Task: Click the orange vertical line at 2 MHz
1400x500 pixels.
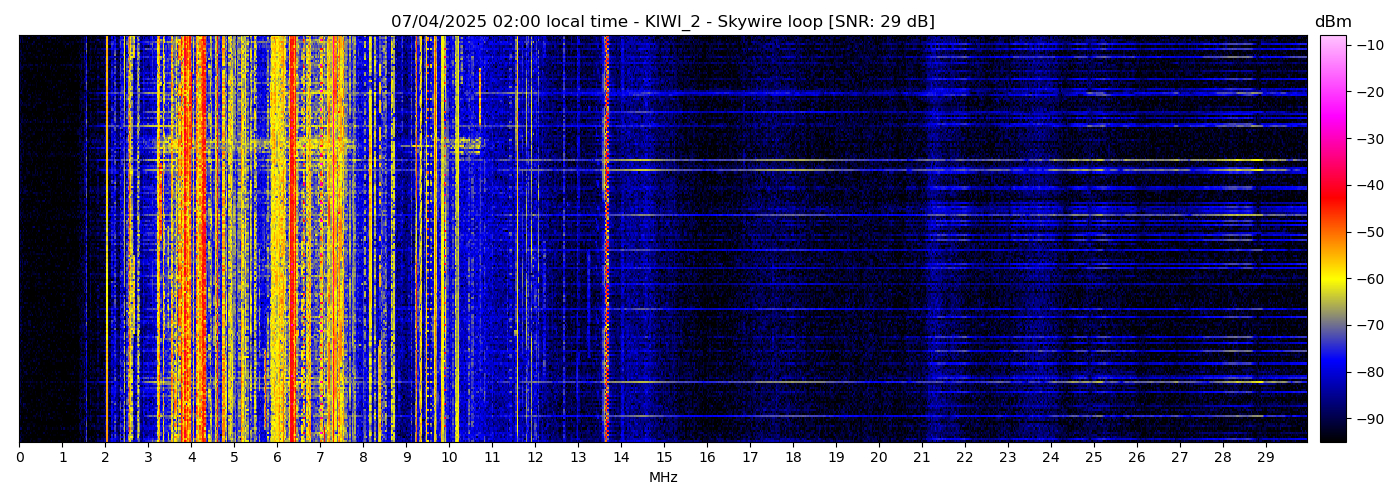Action: [x=107, y=240]
